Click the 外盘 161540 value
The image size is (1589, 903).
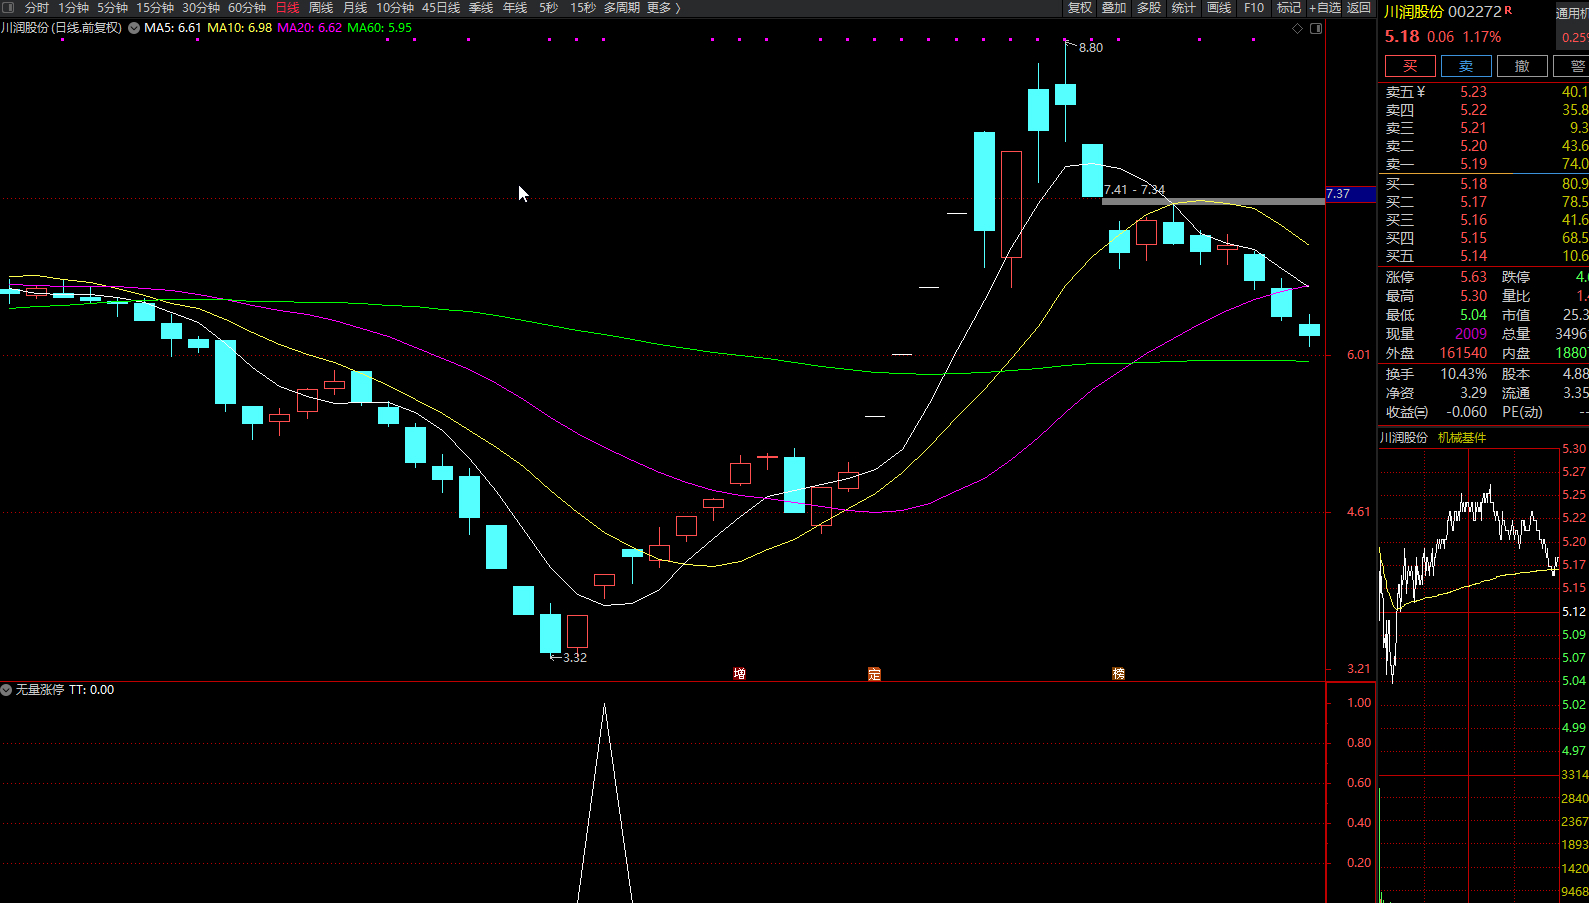tap(1463, 353)
